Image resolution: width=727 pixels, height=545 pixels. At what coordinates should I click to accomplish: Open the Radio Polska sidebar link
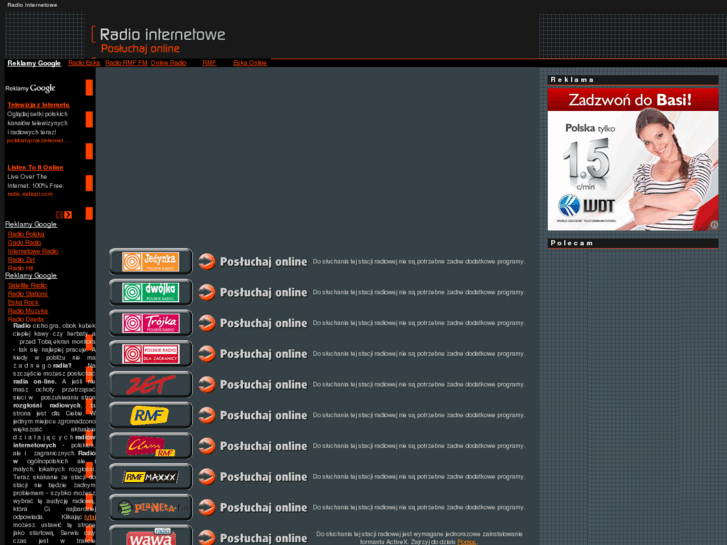point(26,234)
